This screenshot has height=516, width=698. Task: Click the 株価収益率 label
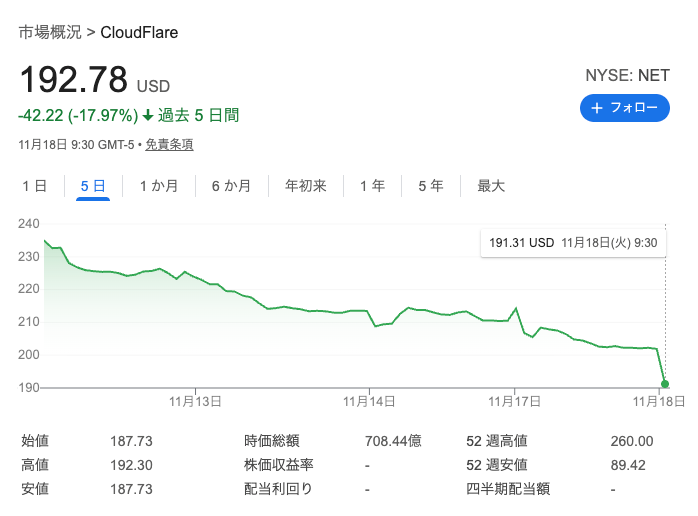pos(279,465)
